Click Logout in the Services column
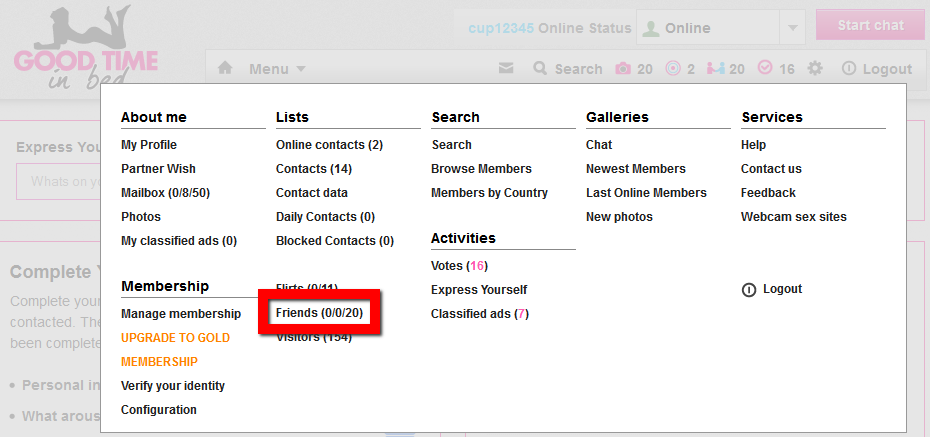 (x=781, y=289)
